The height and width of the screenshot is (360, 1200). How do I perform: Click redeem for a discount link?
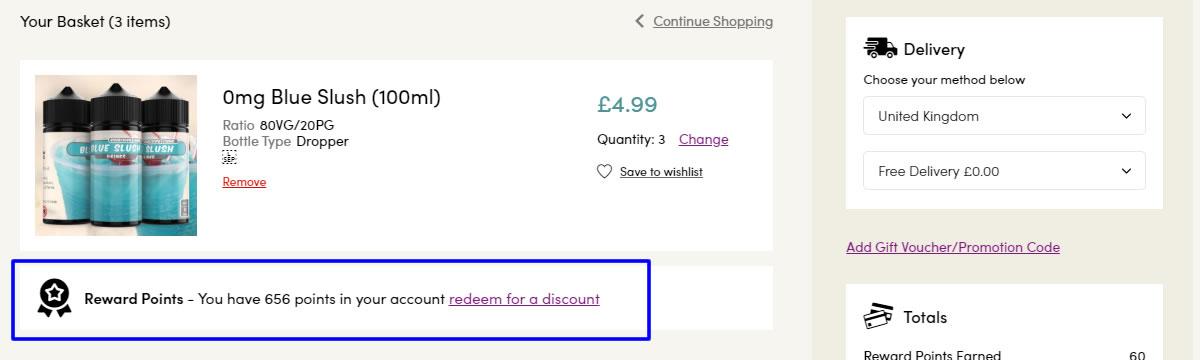[524, 298]
